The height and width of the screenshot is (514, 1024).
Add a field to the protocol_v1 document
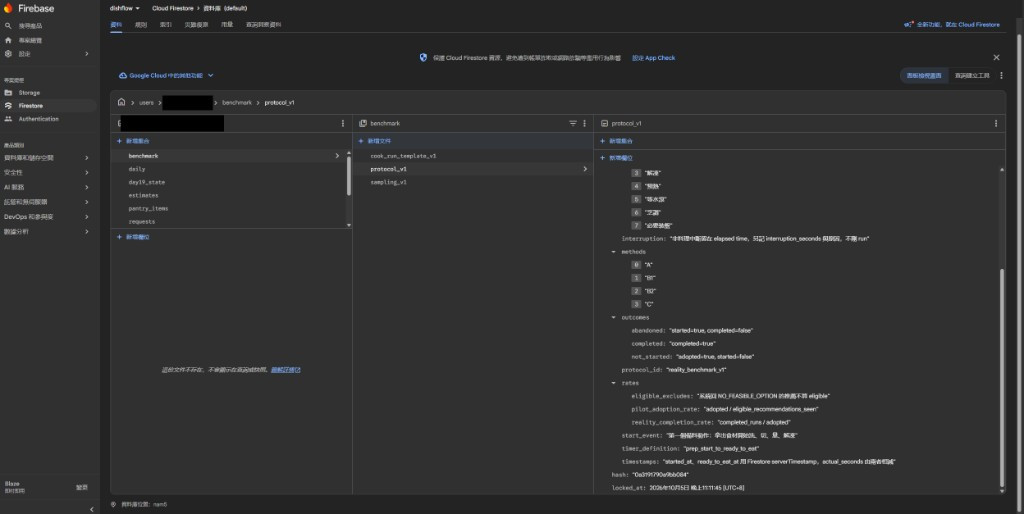tap(617, 158)
